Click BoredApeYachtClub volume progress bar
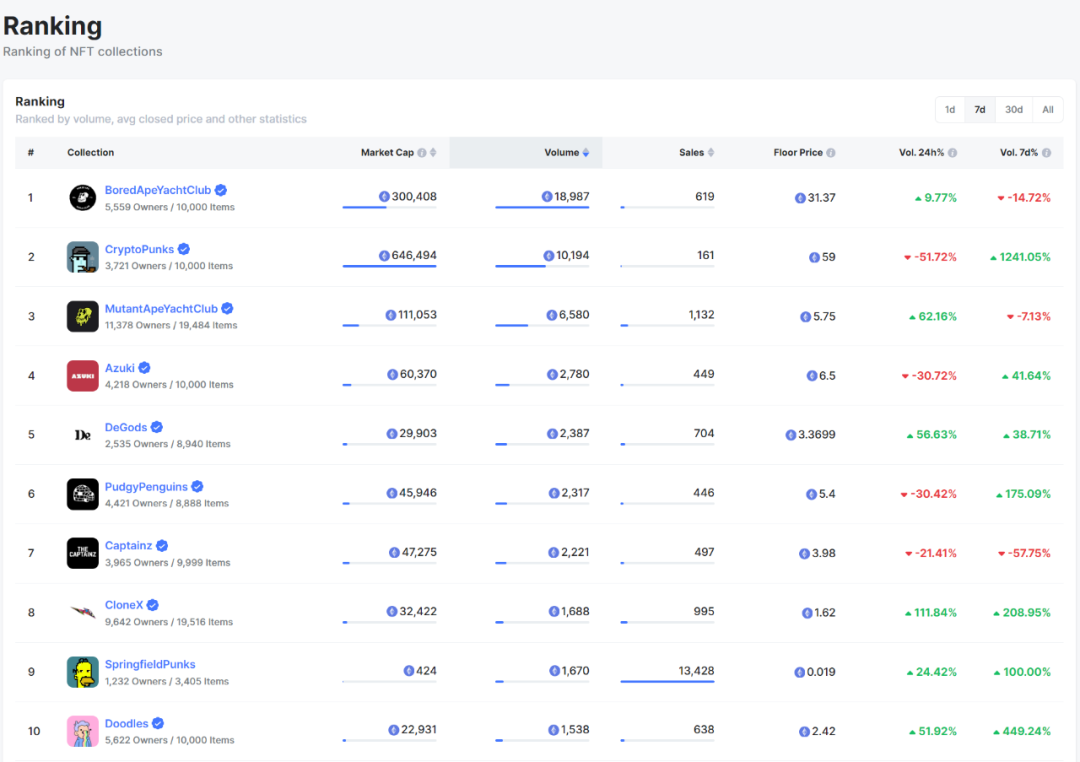 [x=542, y=207]
